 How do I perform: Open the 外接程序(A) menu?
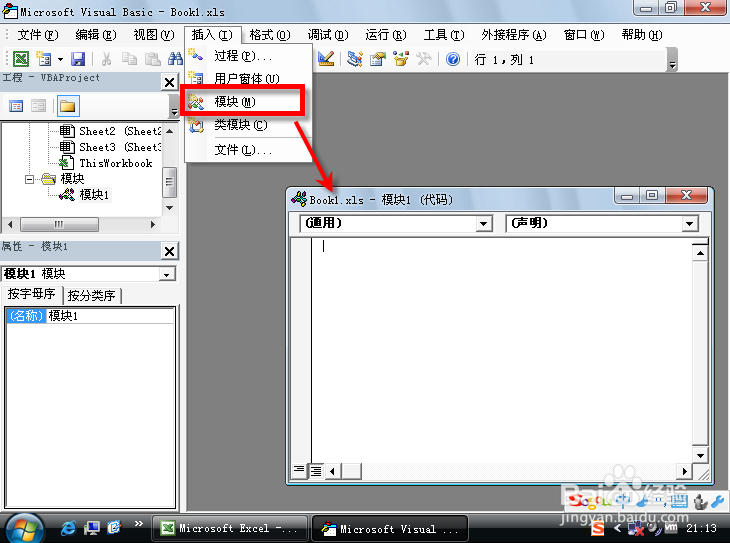(x=514, y=35)
